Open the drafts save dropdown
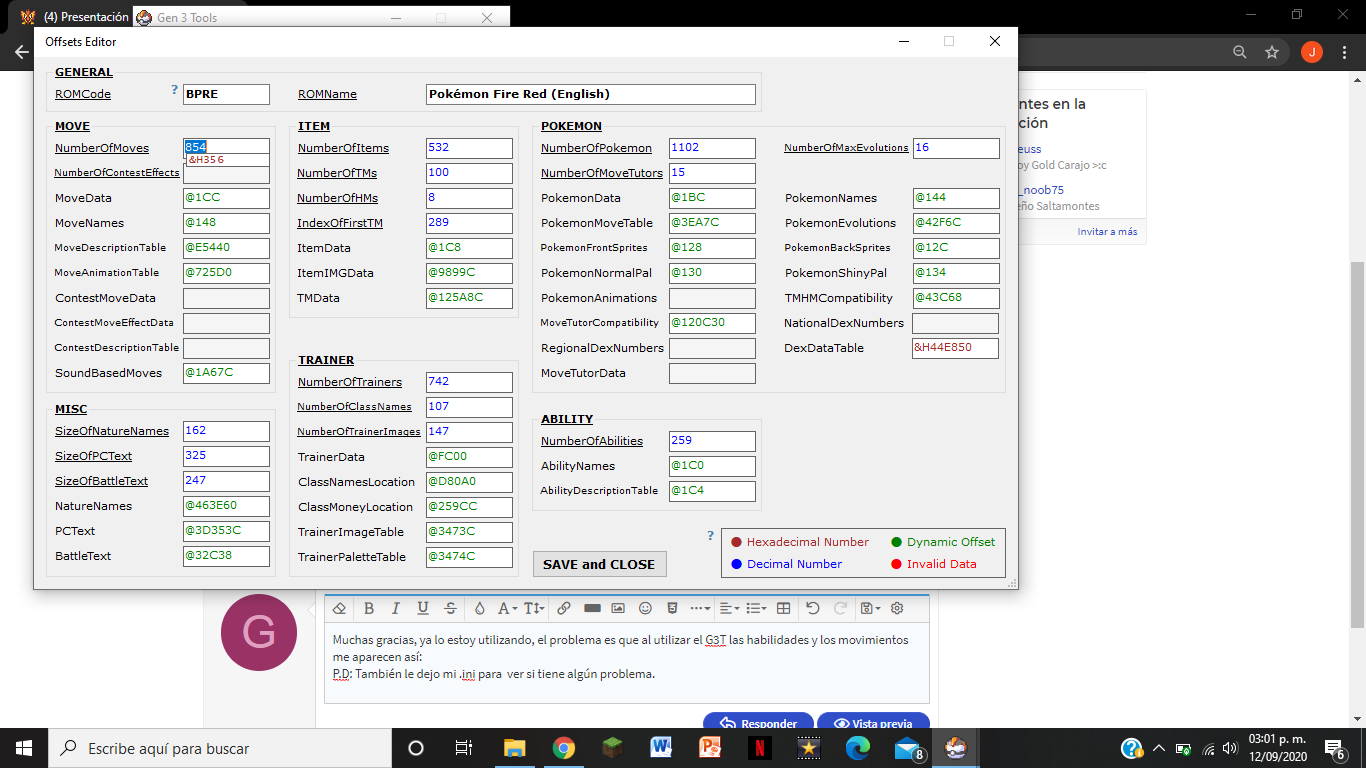Image resolution: width=1366 pixels, height=768 pixels. pyautogui.click(x=869, y=608)
